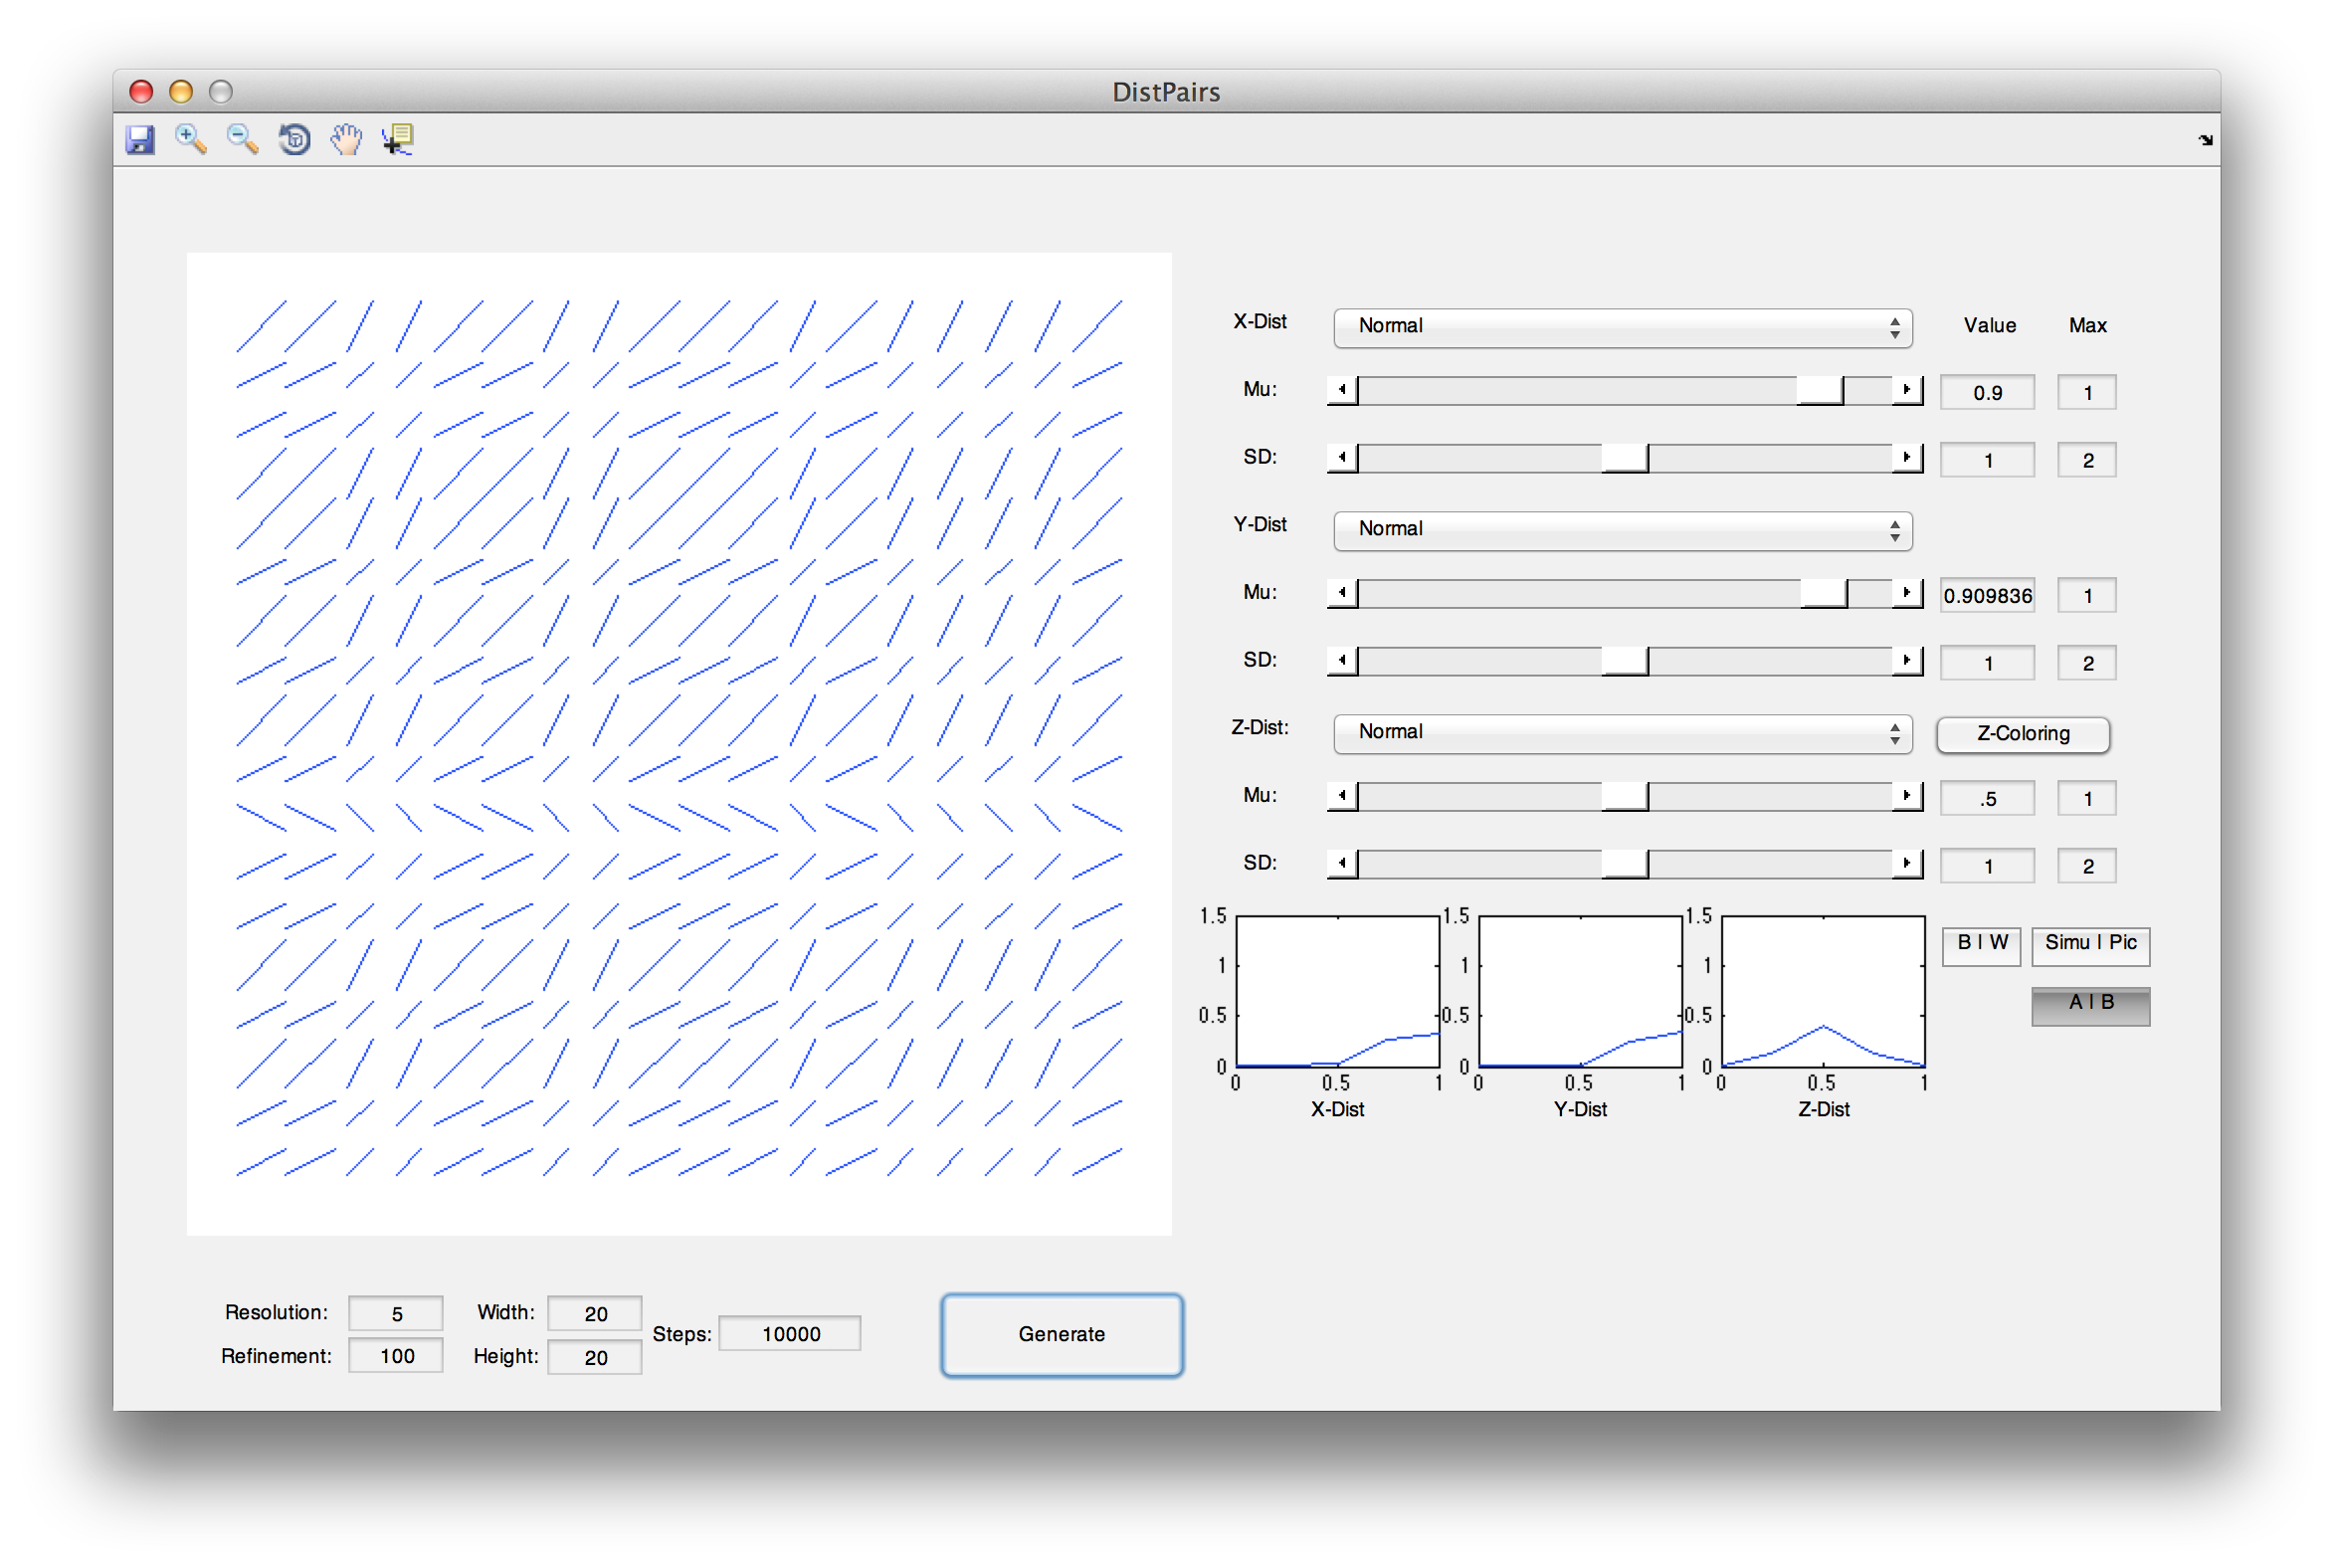Click right arrow of X-Dist Mu slider
This screenshot has height=1568, width=2334.
coord(1906,390)
